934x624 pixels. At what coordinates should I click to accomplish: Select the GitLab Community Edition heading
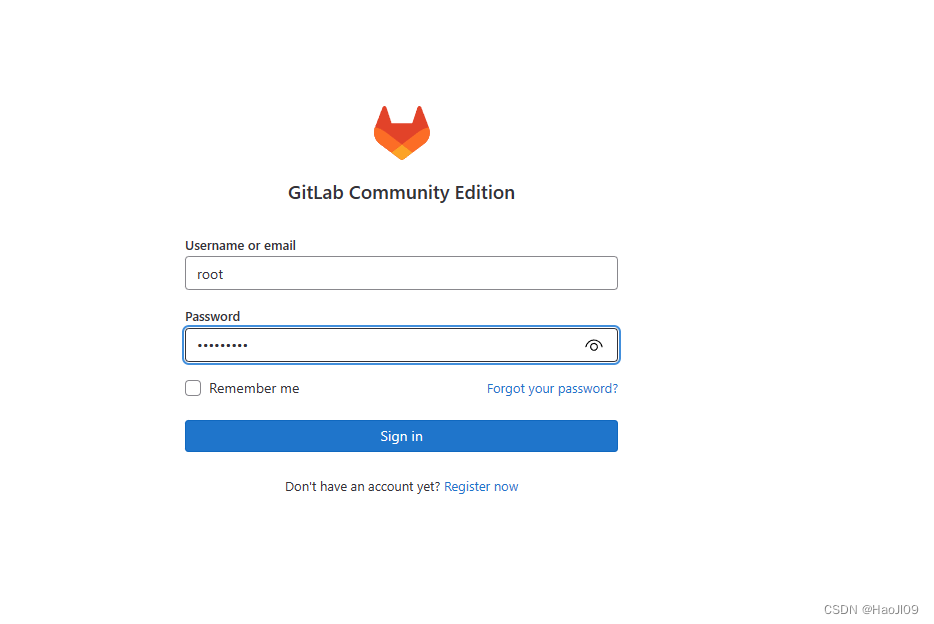coord(401,192)
